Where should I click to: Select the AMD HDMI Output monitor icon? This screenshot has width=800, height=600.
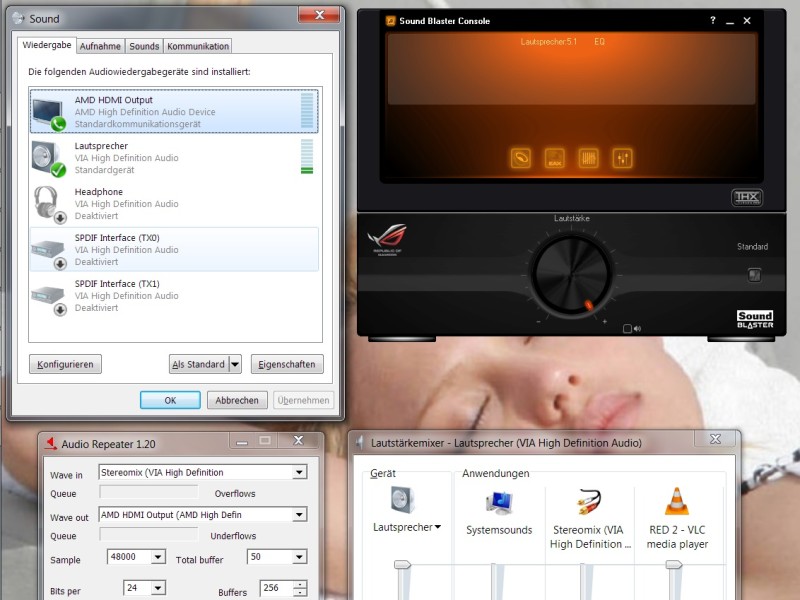(x=48, y=114)
